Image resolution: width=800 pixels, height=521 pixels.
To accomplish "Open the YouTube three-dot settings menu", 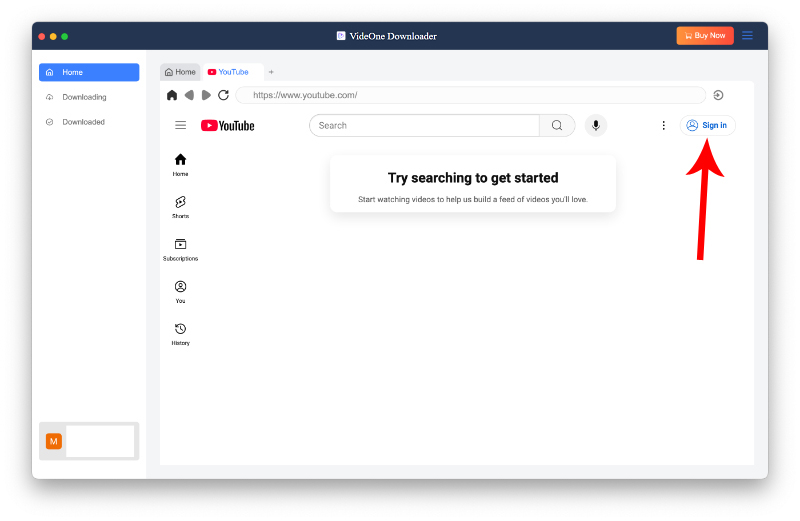I will (x=663, y=125).
